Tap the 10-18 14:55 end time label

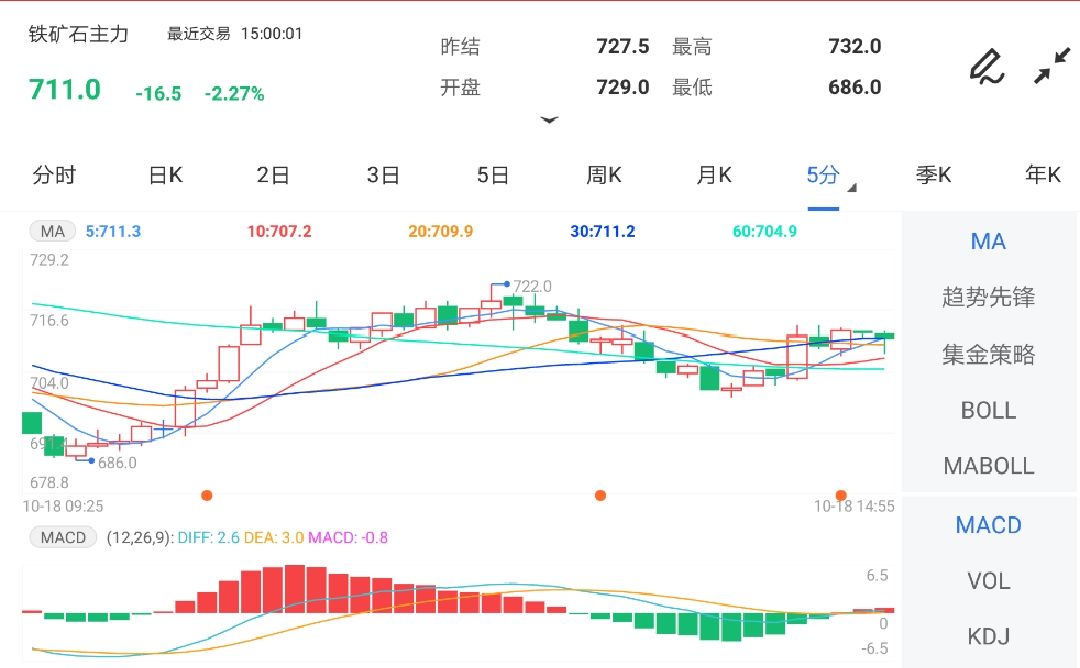point(854,506)
